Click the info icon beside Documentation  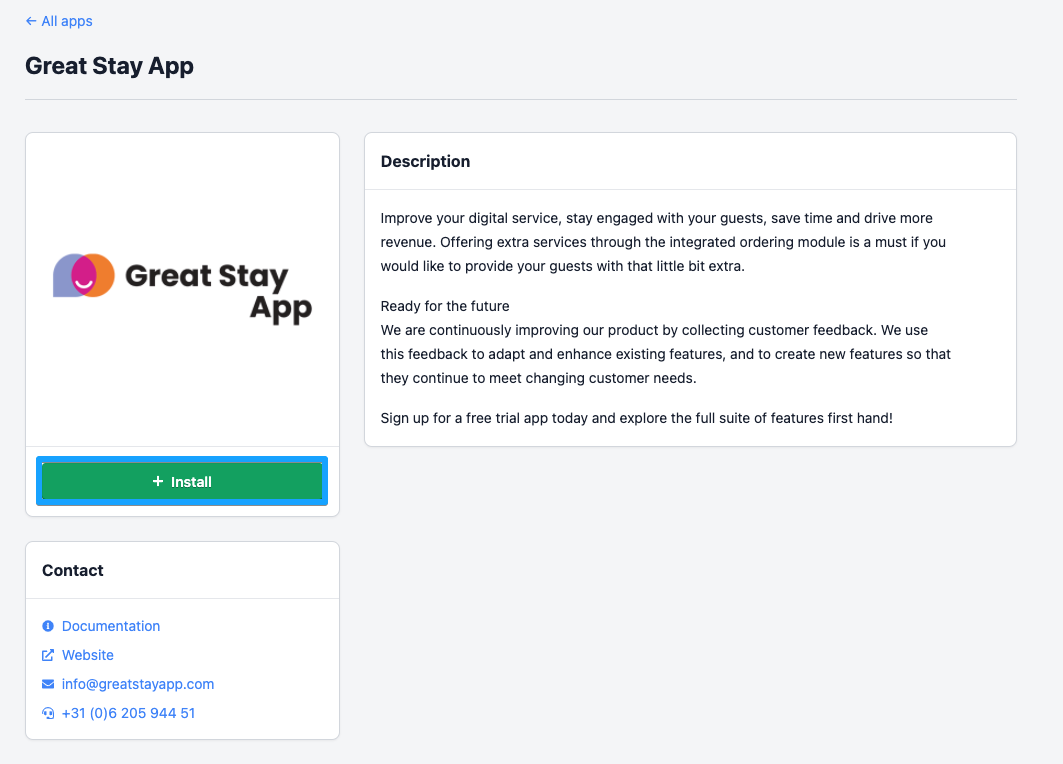click(48, 626)
